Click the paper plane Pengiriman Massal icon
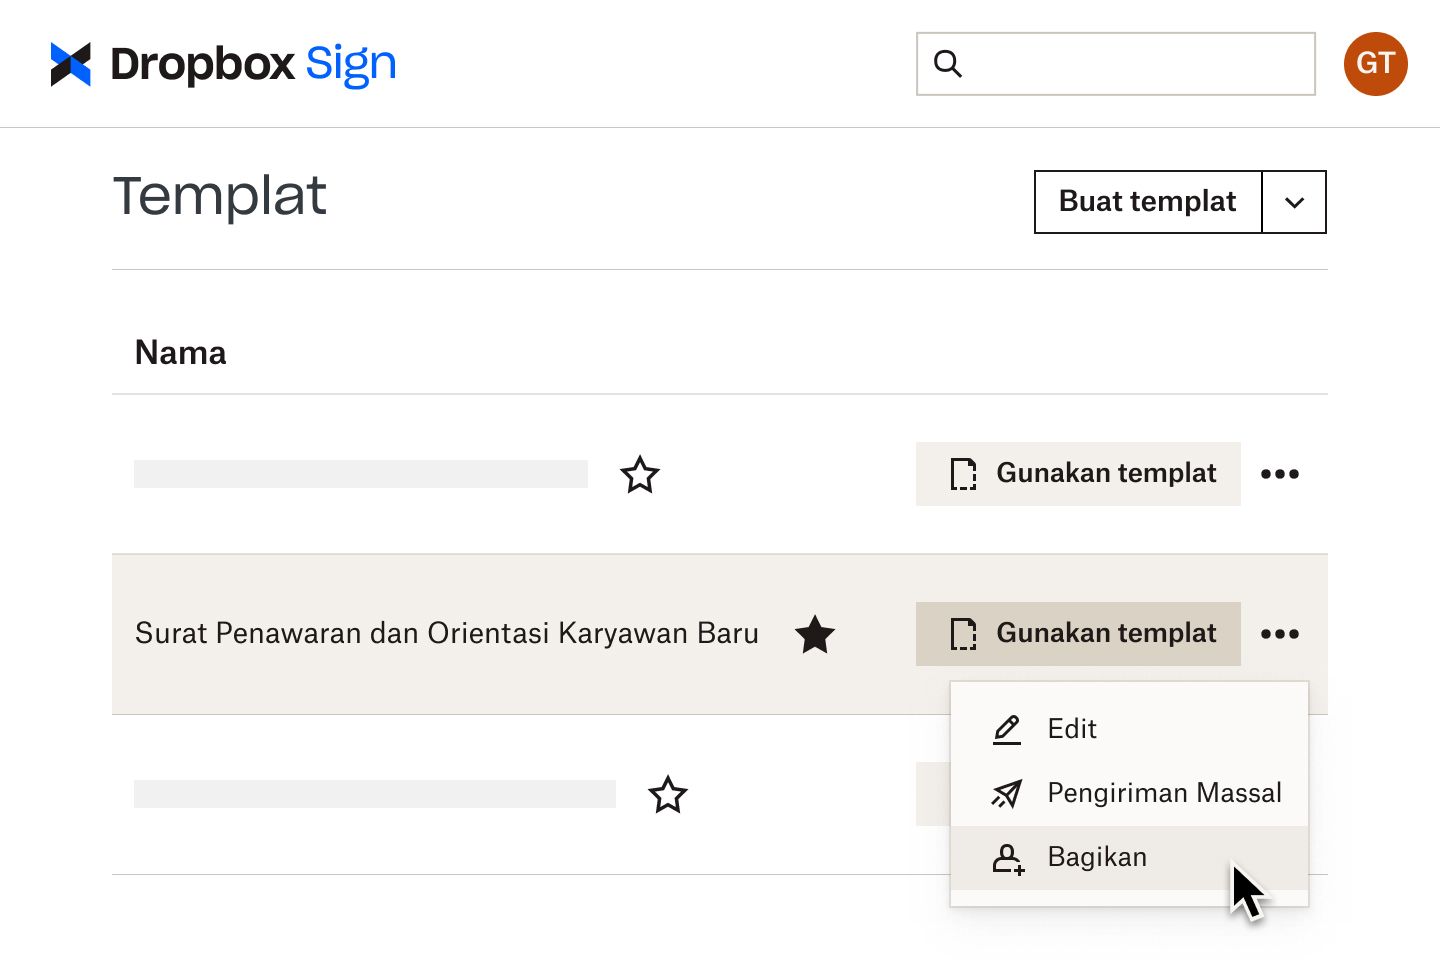 click(1006, 793)
